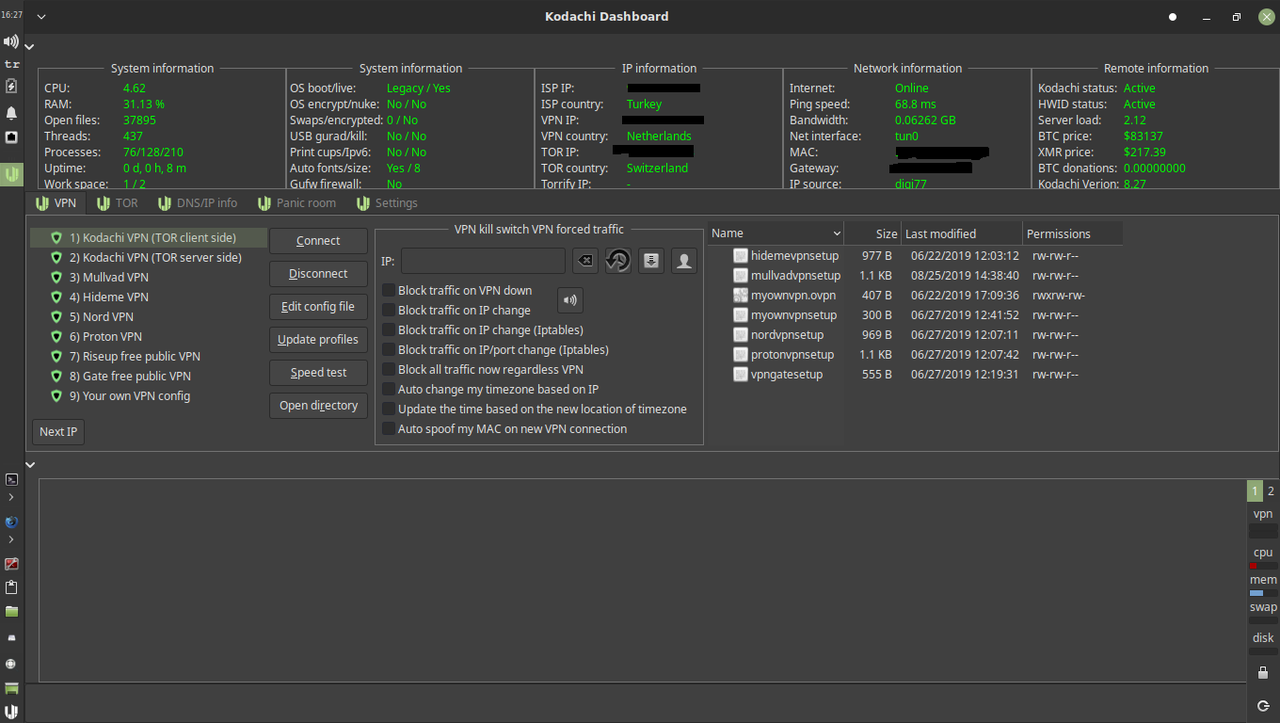Expand the arrow below terminal launcher
This screenshot has height=723, width=1280.
pyautogui.click(x=11, y=497)
